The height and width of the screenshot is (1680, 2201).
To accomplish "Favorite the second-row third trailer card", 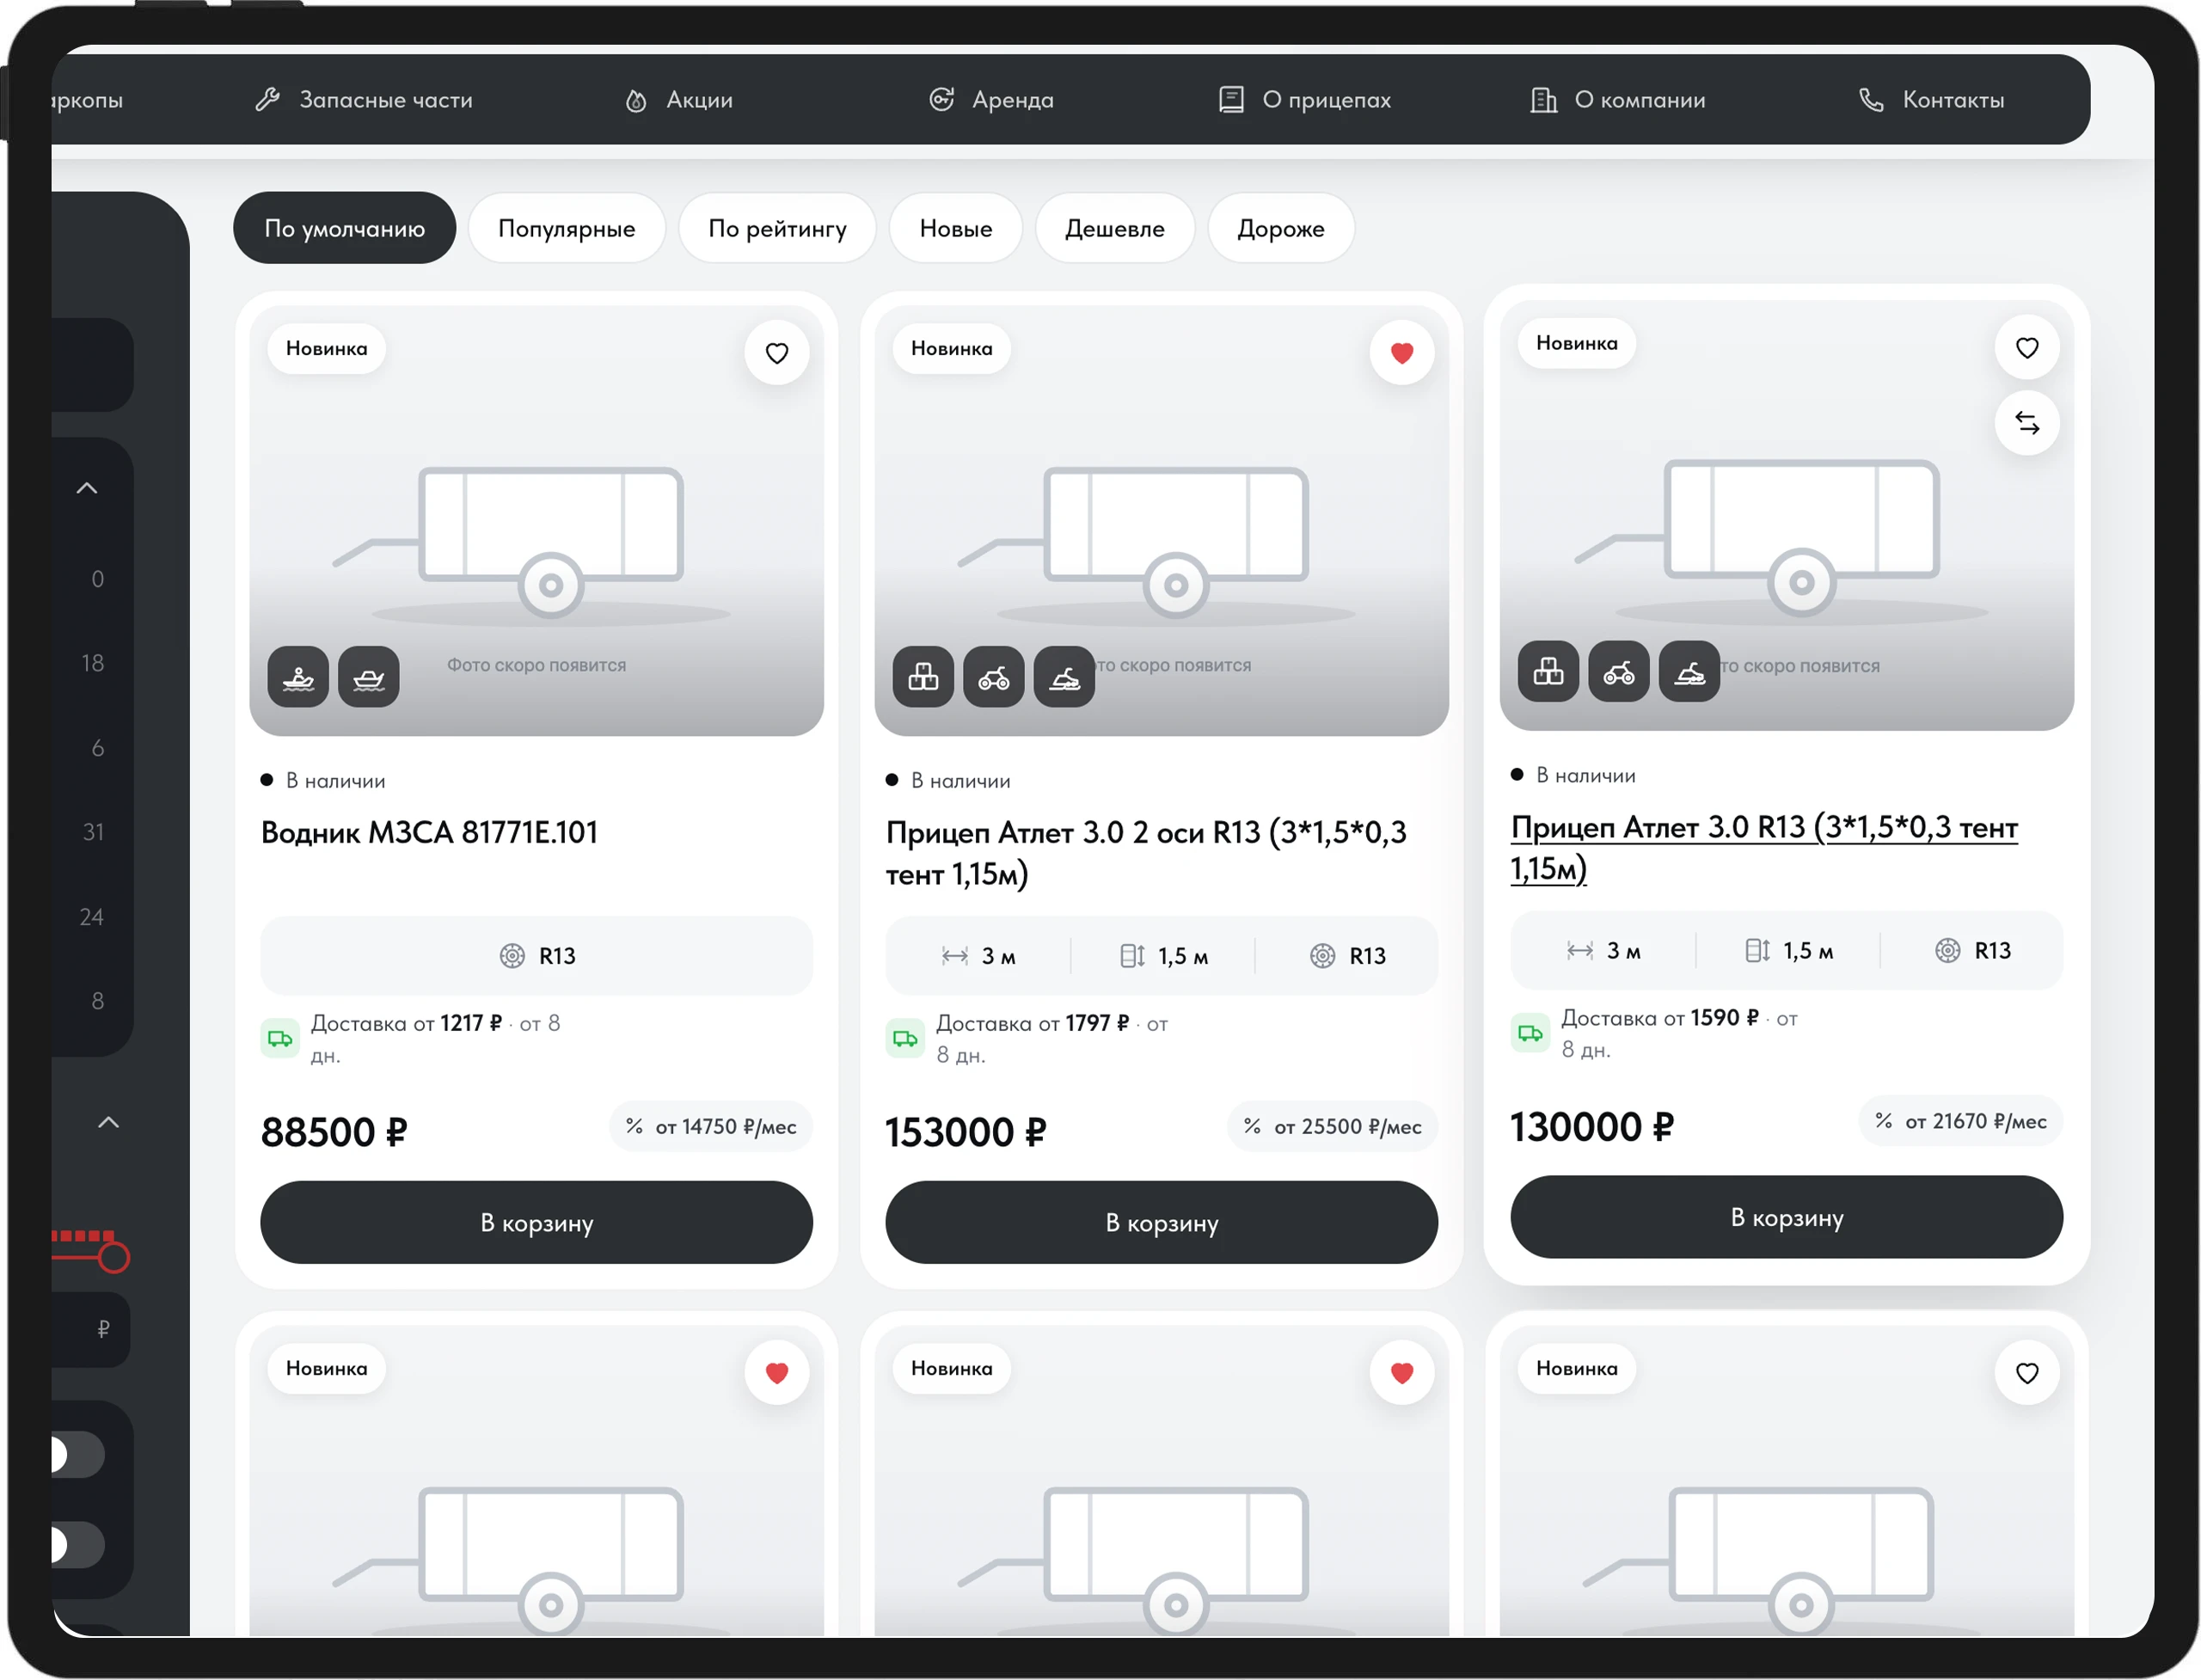I will (2026, 1373).
